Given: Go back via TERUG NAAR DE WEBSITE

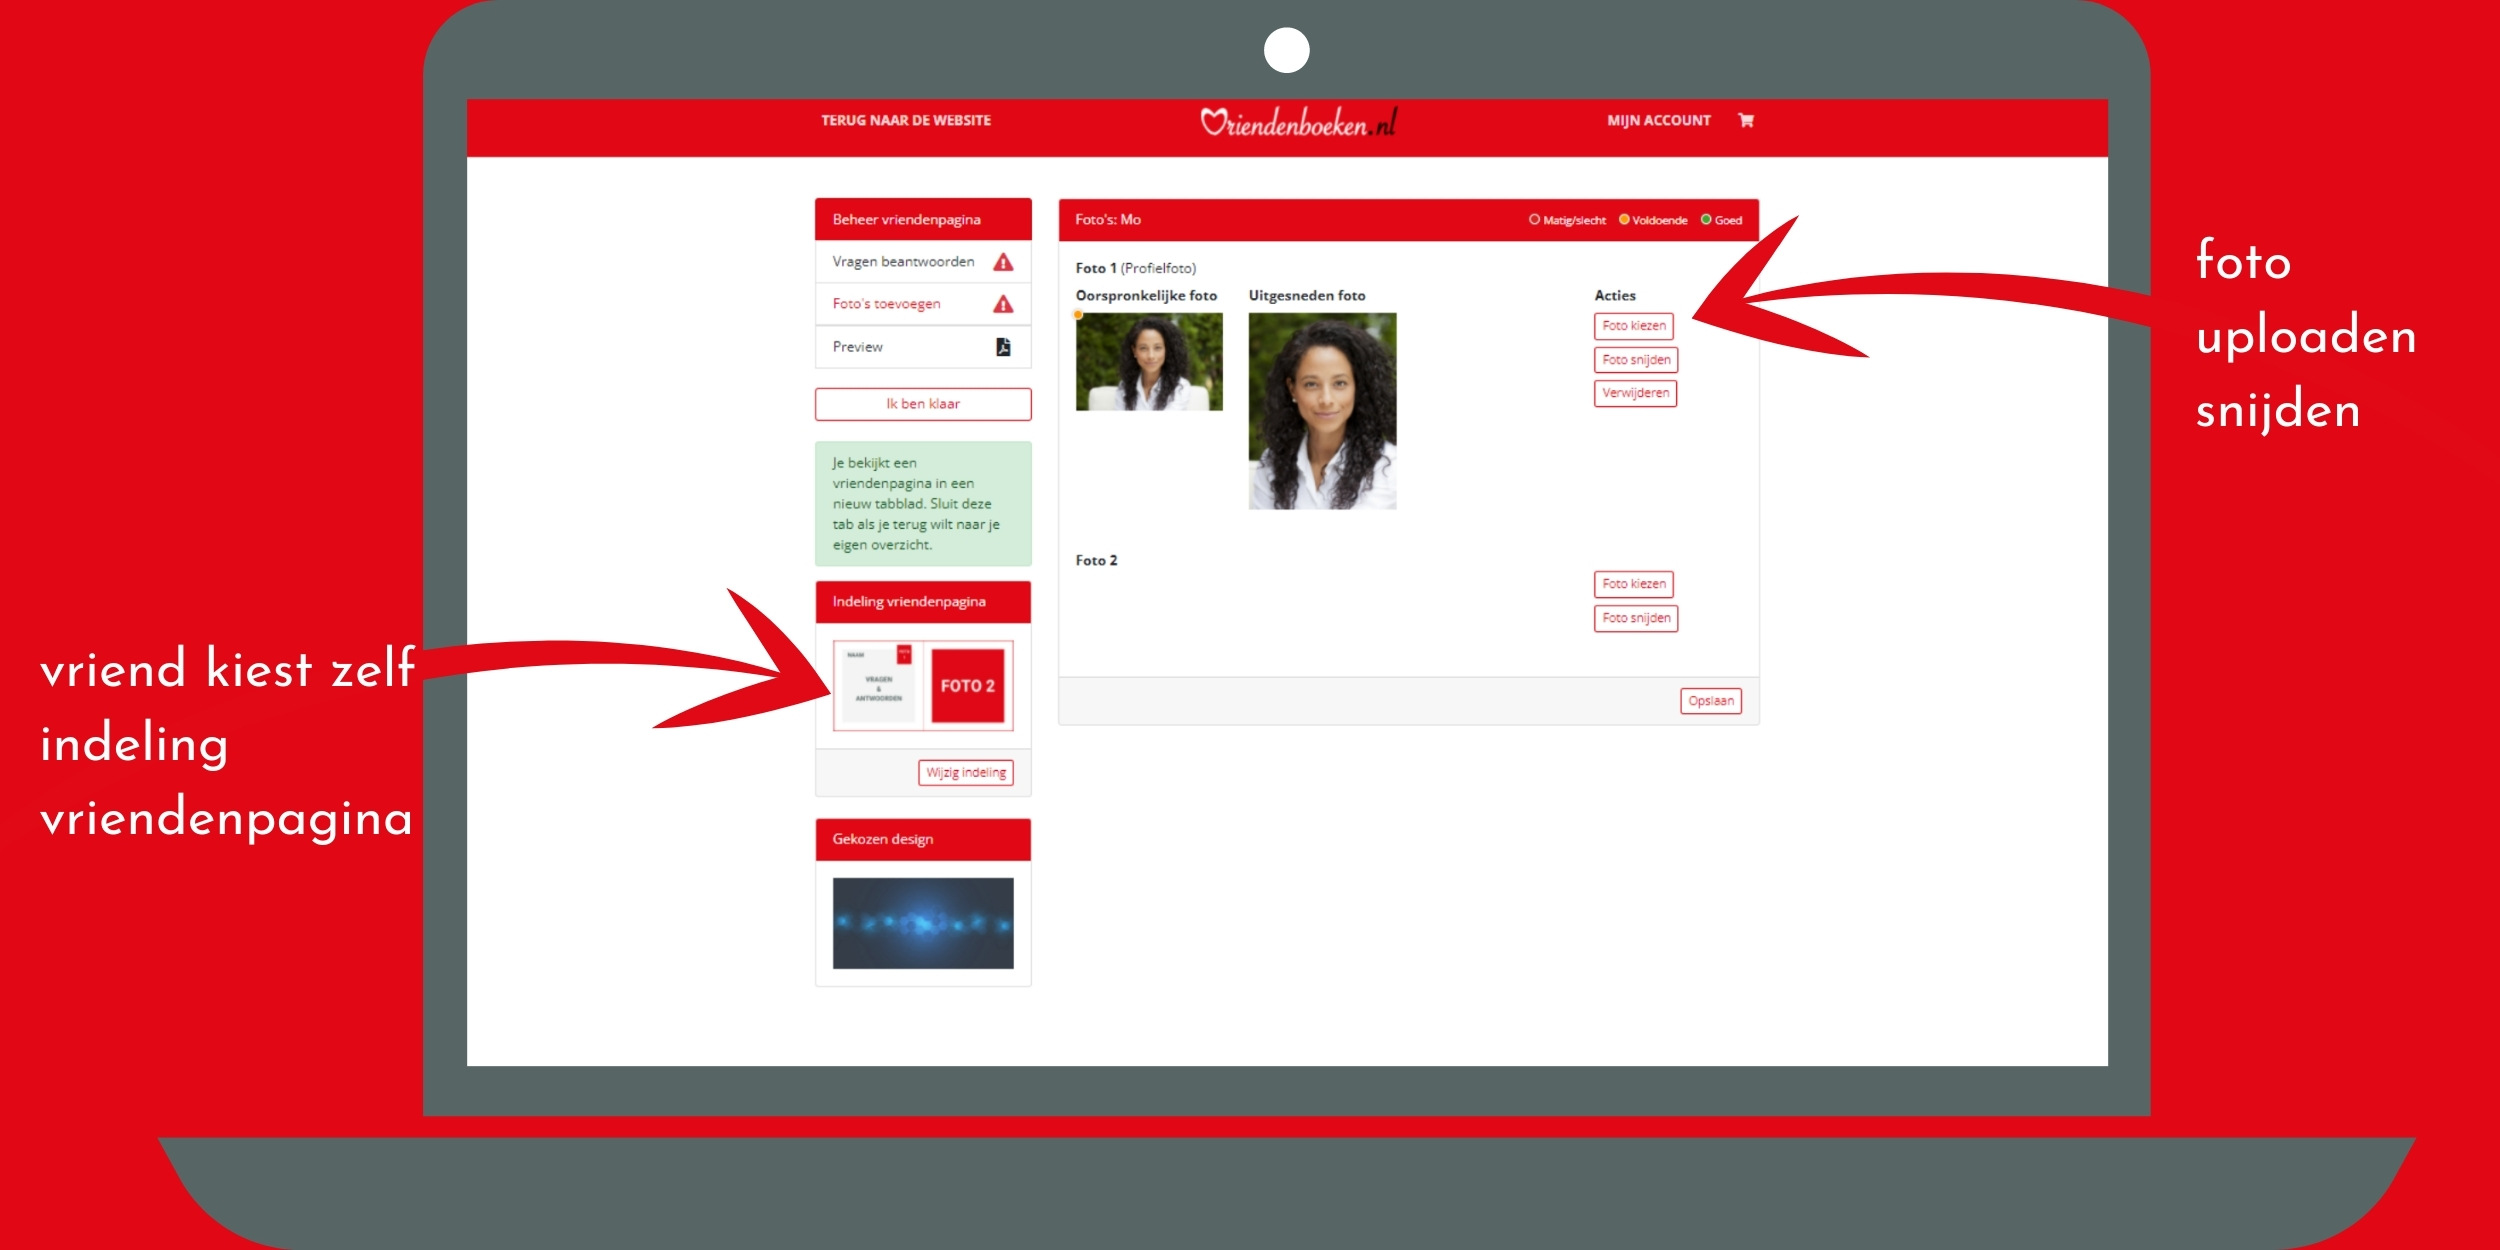Looking at the screenshot, I should (x=906, y=120).
